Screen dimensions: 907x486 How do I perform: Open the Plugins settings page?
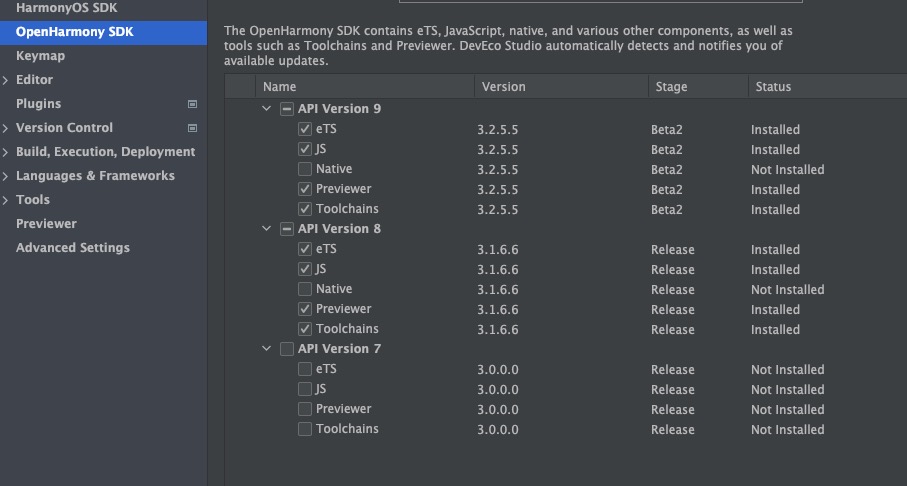point(38,104)
